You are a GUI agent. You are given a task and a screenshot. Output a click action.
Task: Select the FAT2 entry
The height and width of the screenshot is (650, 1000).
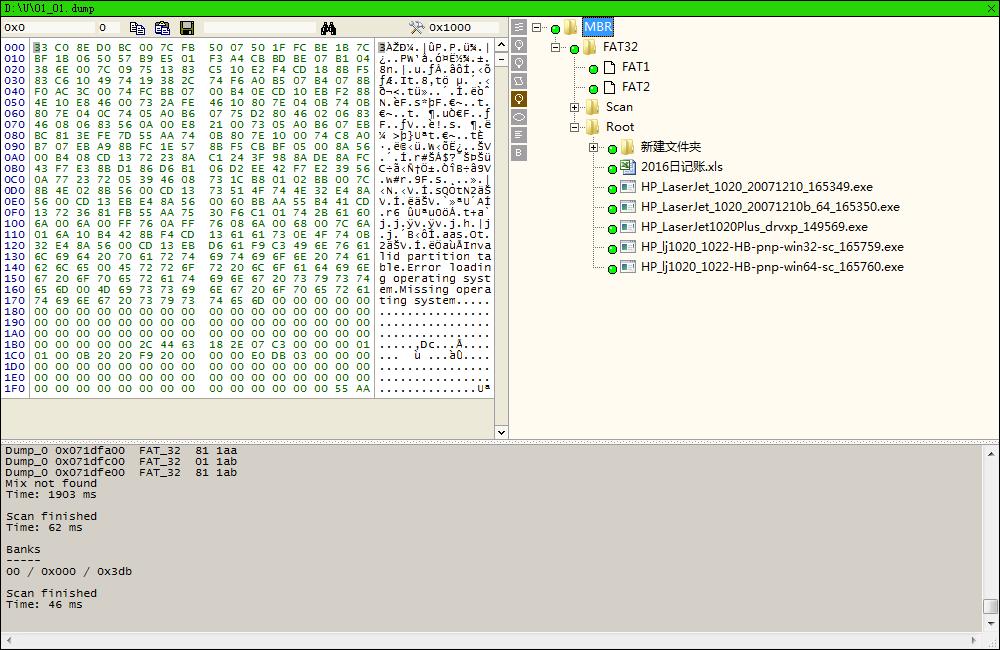[x=635, y=87]
